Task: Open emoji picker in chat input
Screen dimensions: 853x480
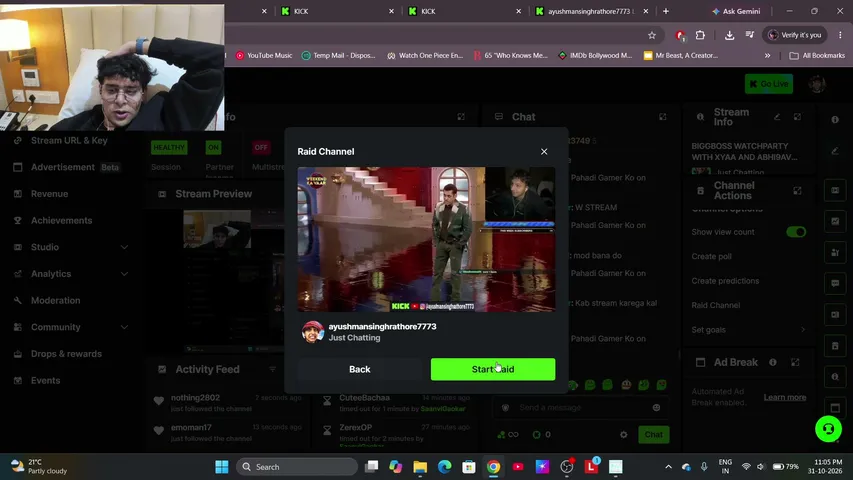Action: coord(657,408)
